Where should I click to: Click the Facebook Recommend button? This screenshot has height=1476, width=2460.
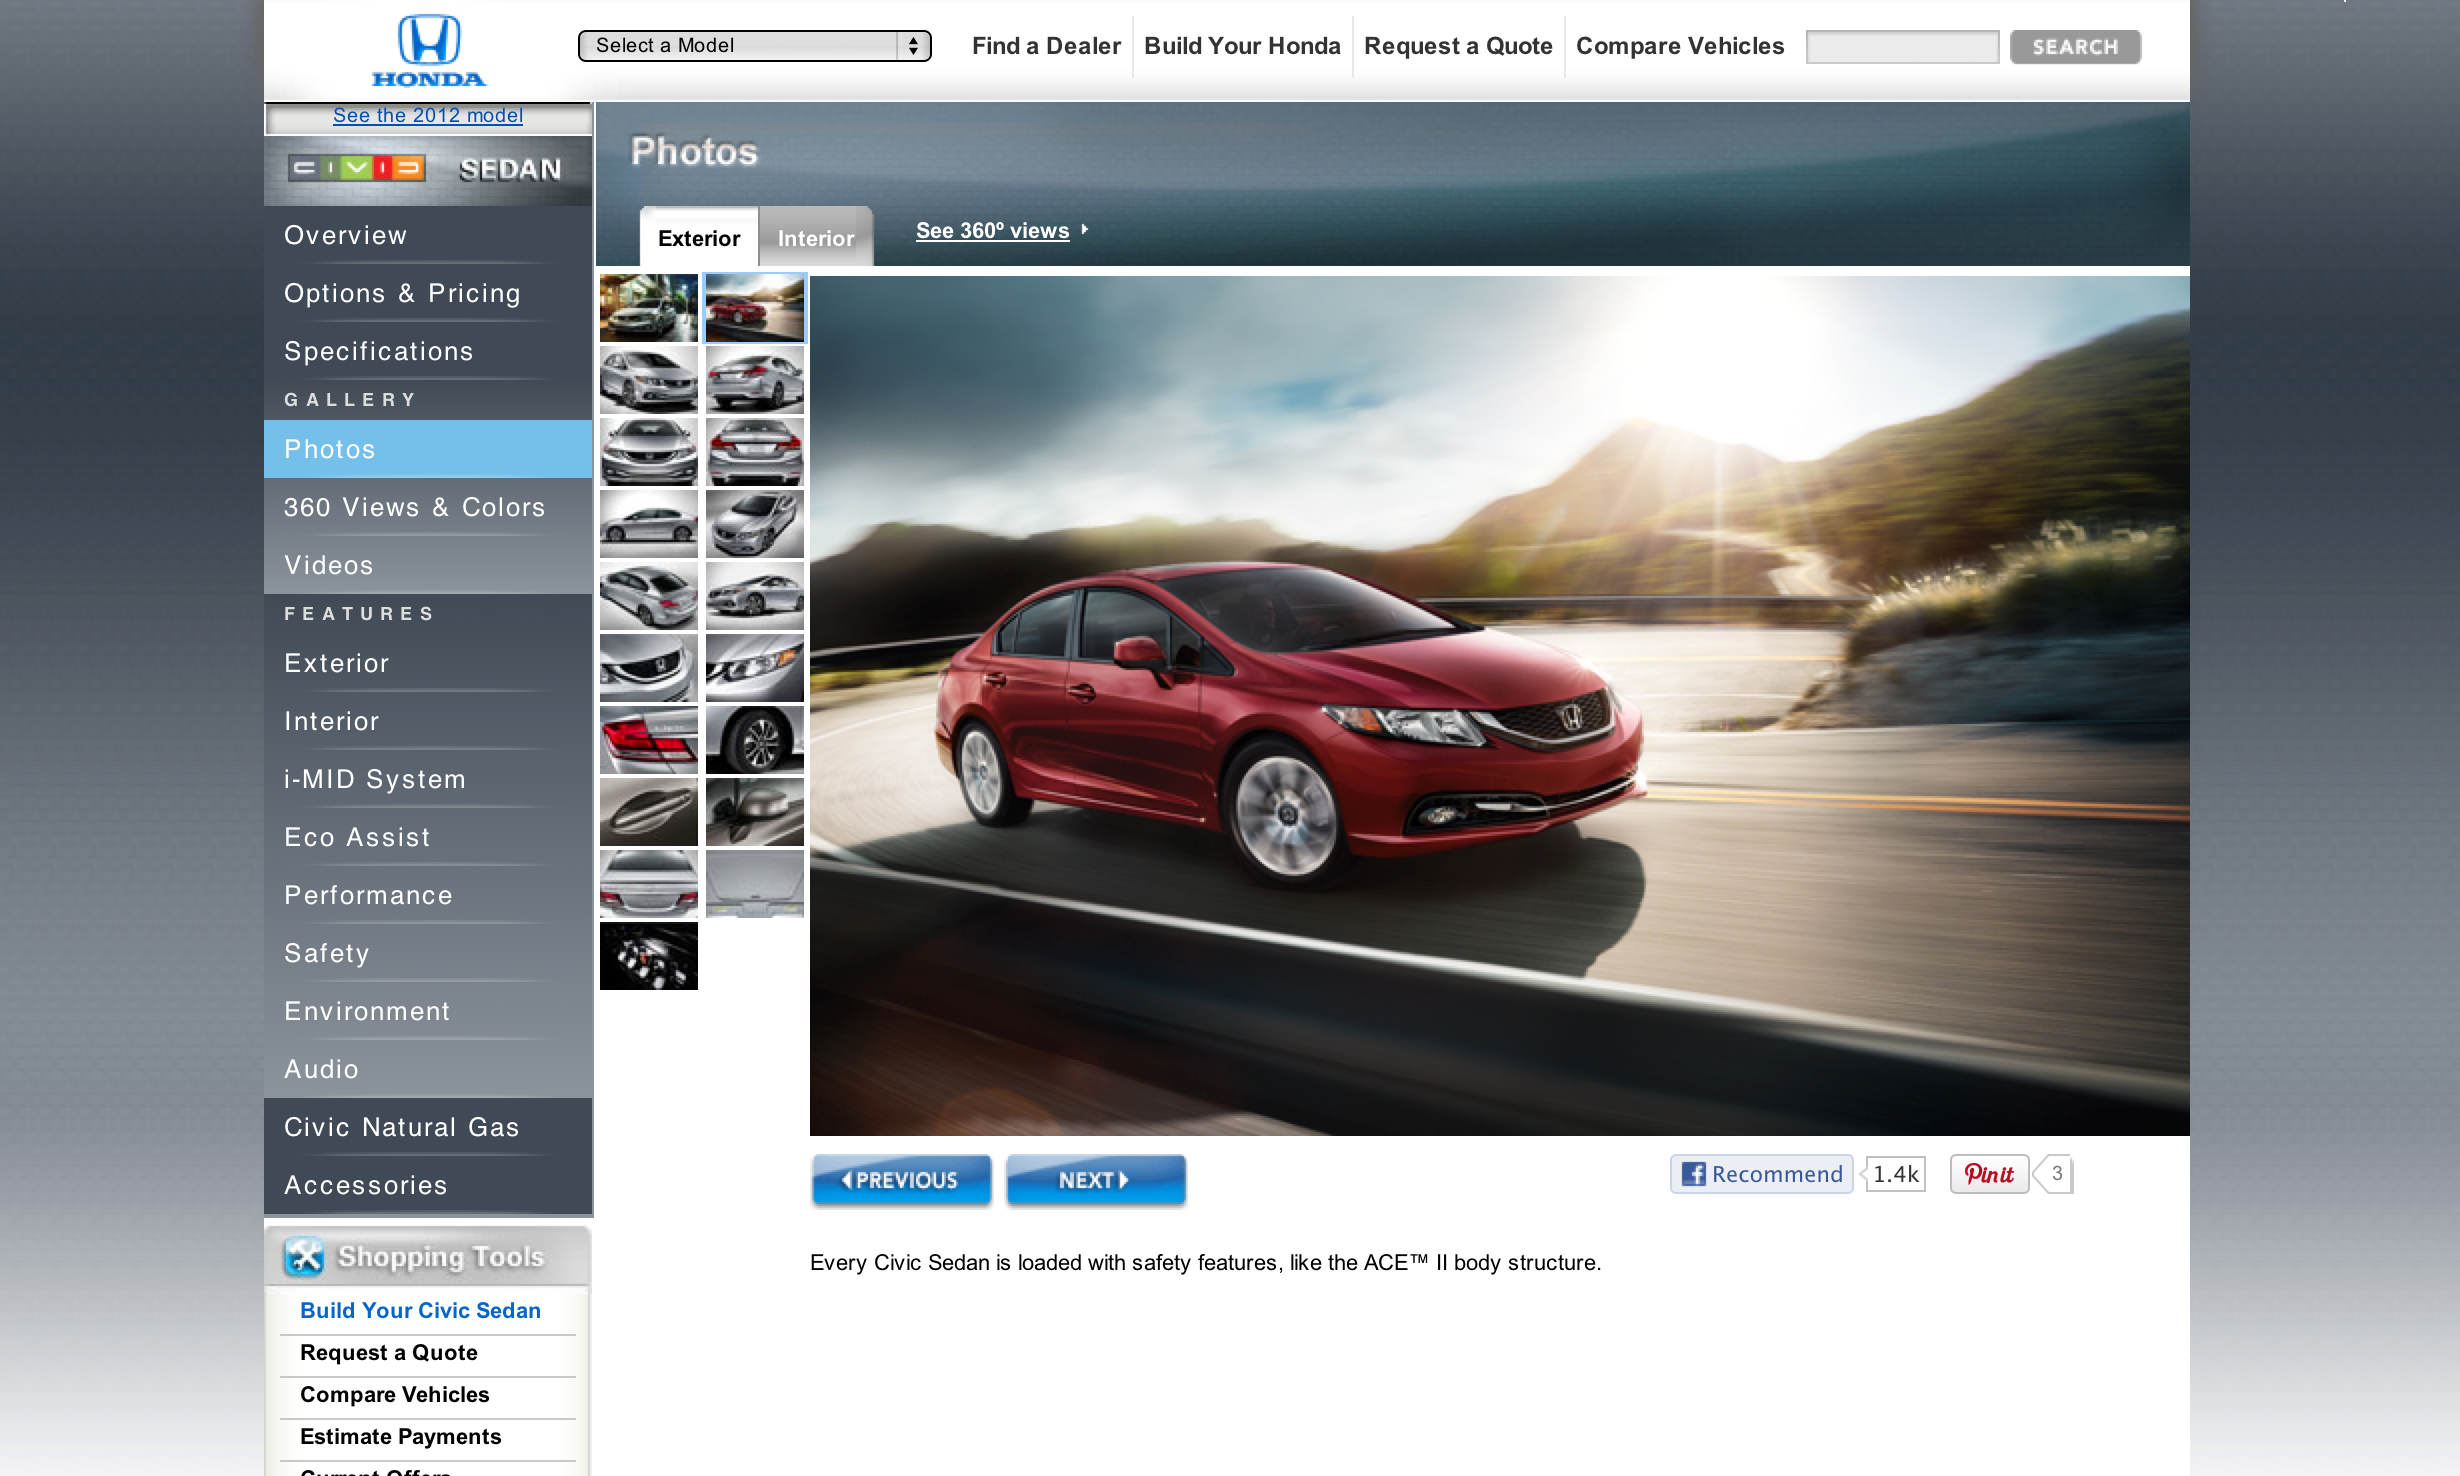pos(1761,1174)
